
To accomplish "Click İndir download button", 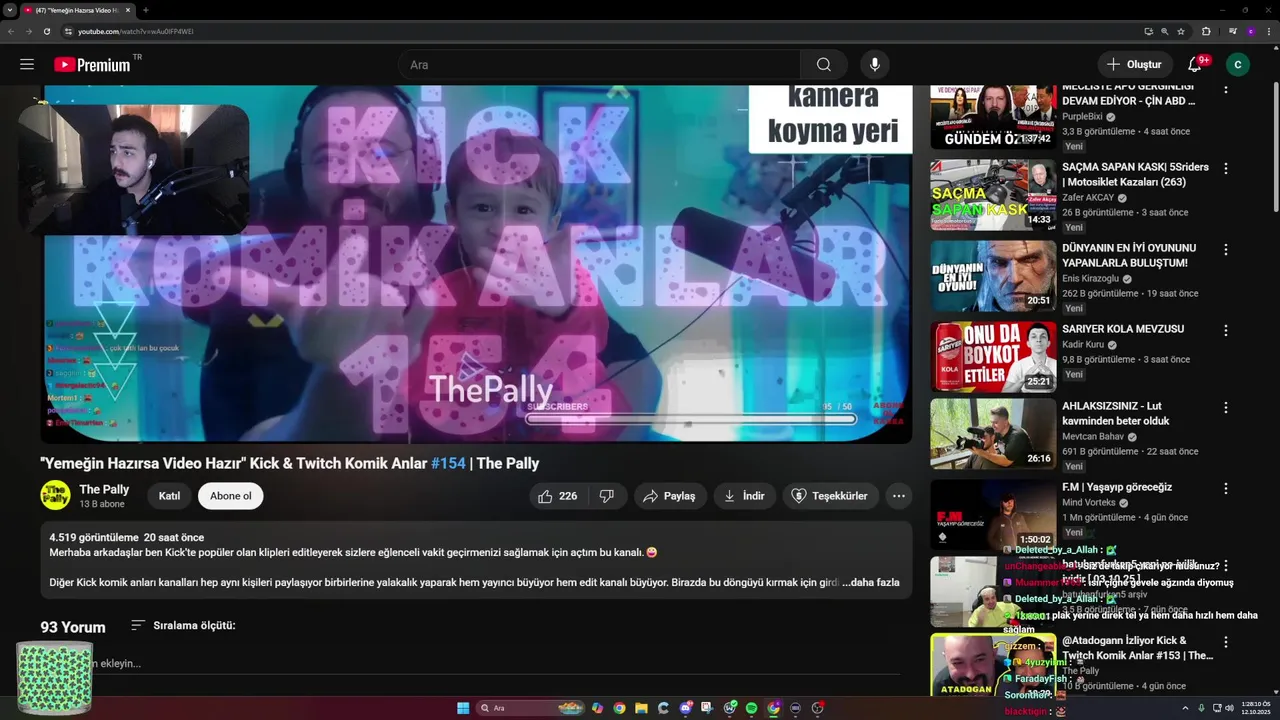I will coord(744,496).
